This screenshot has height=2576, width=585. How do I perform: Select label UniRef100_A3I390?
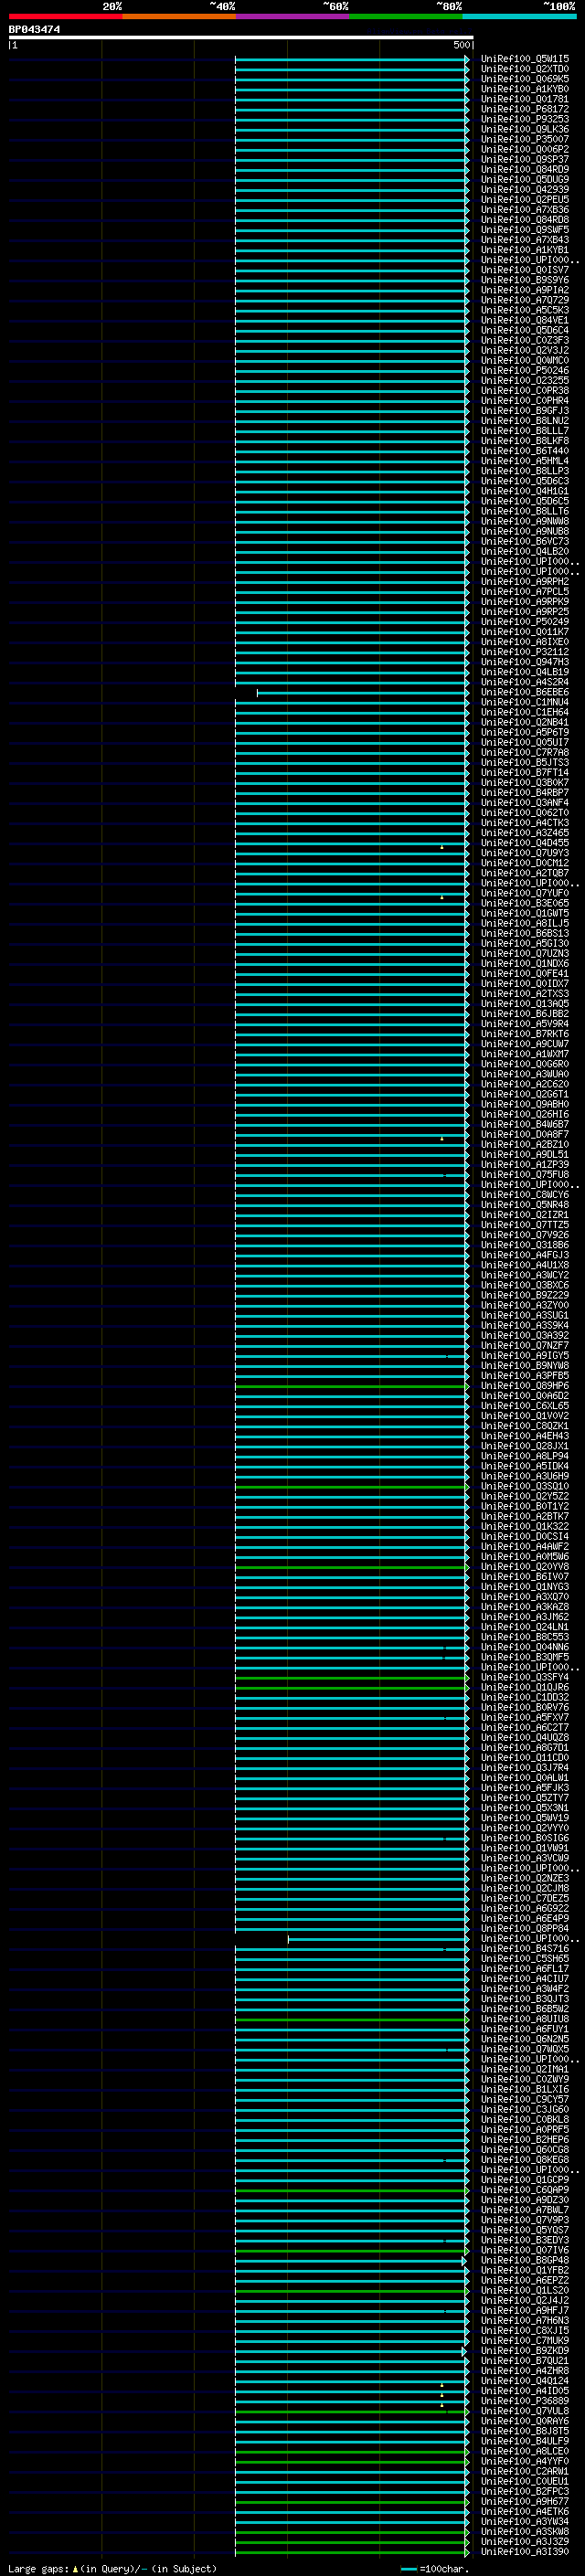pyautogui.click(x=525, y=2552)
